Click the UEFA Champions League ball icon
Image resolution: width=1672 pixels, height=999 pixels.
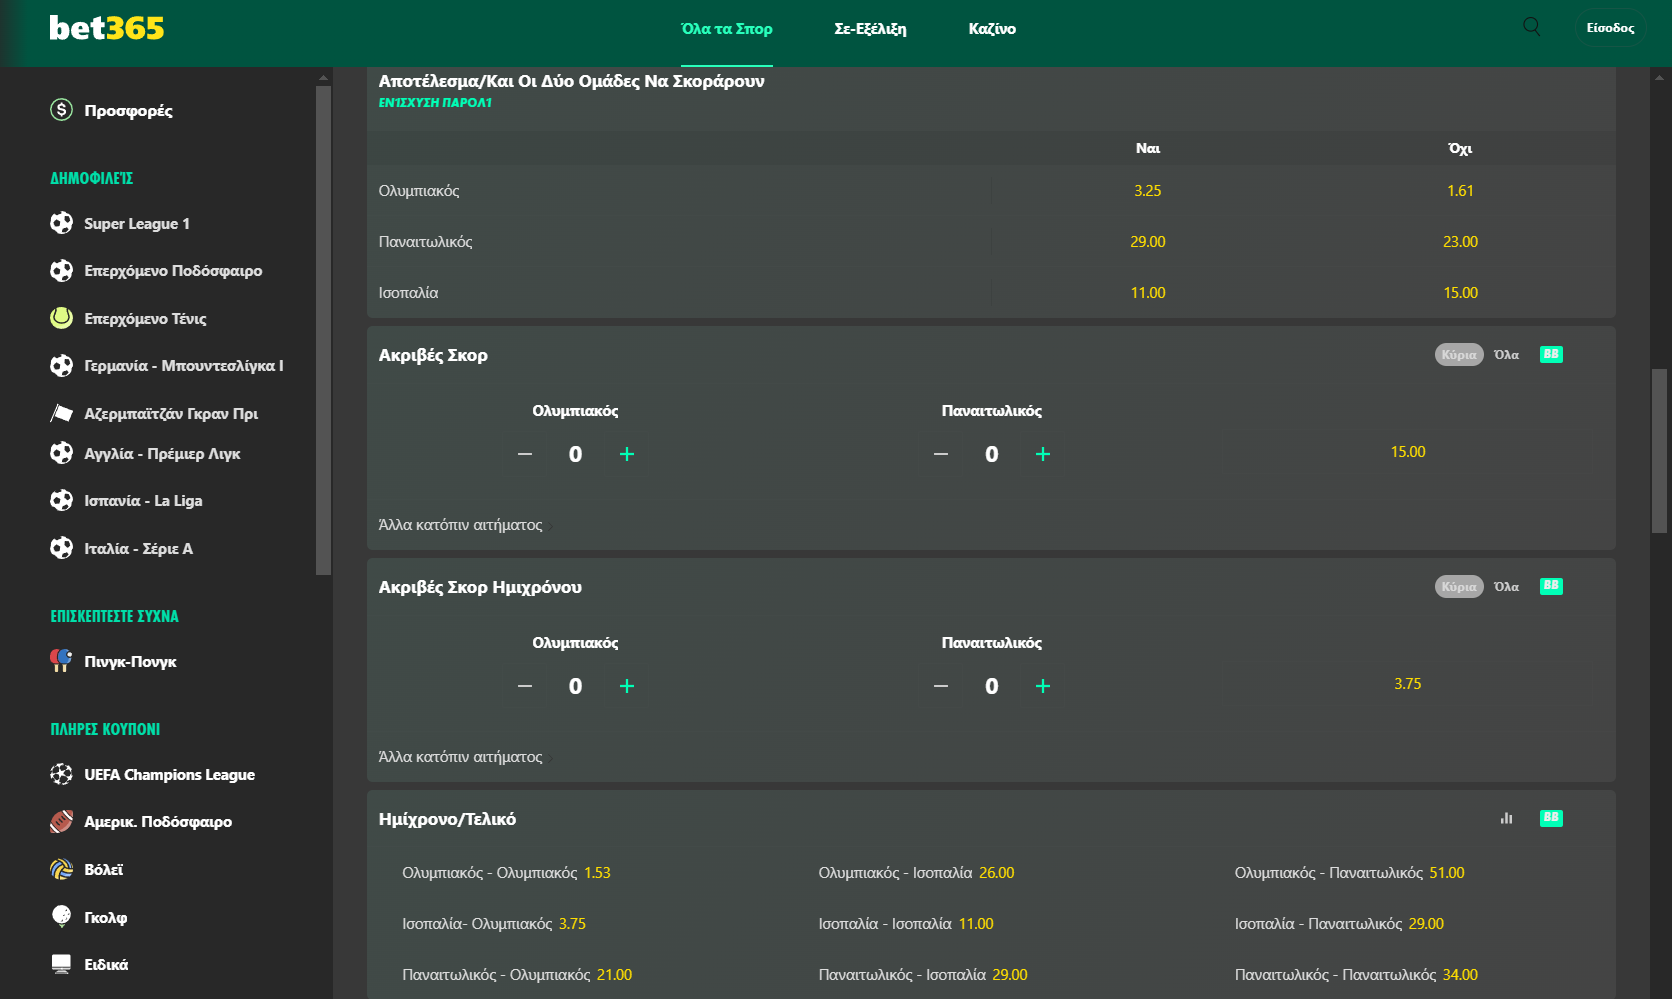(x=62, y=774)
